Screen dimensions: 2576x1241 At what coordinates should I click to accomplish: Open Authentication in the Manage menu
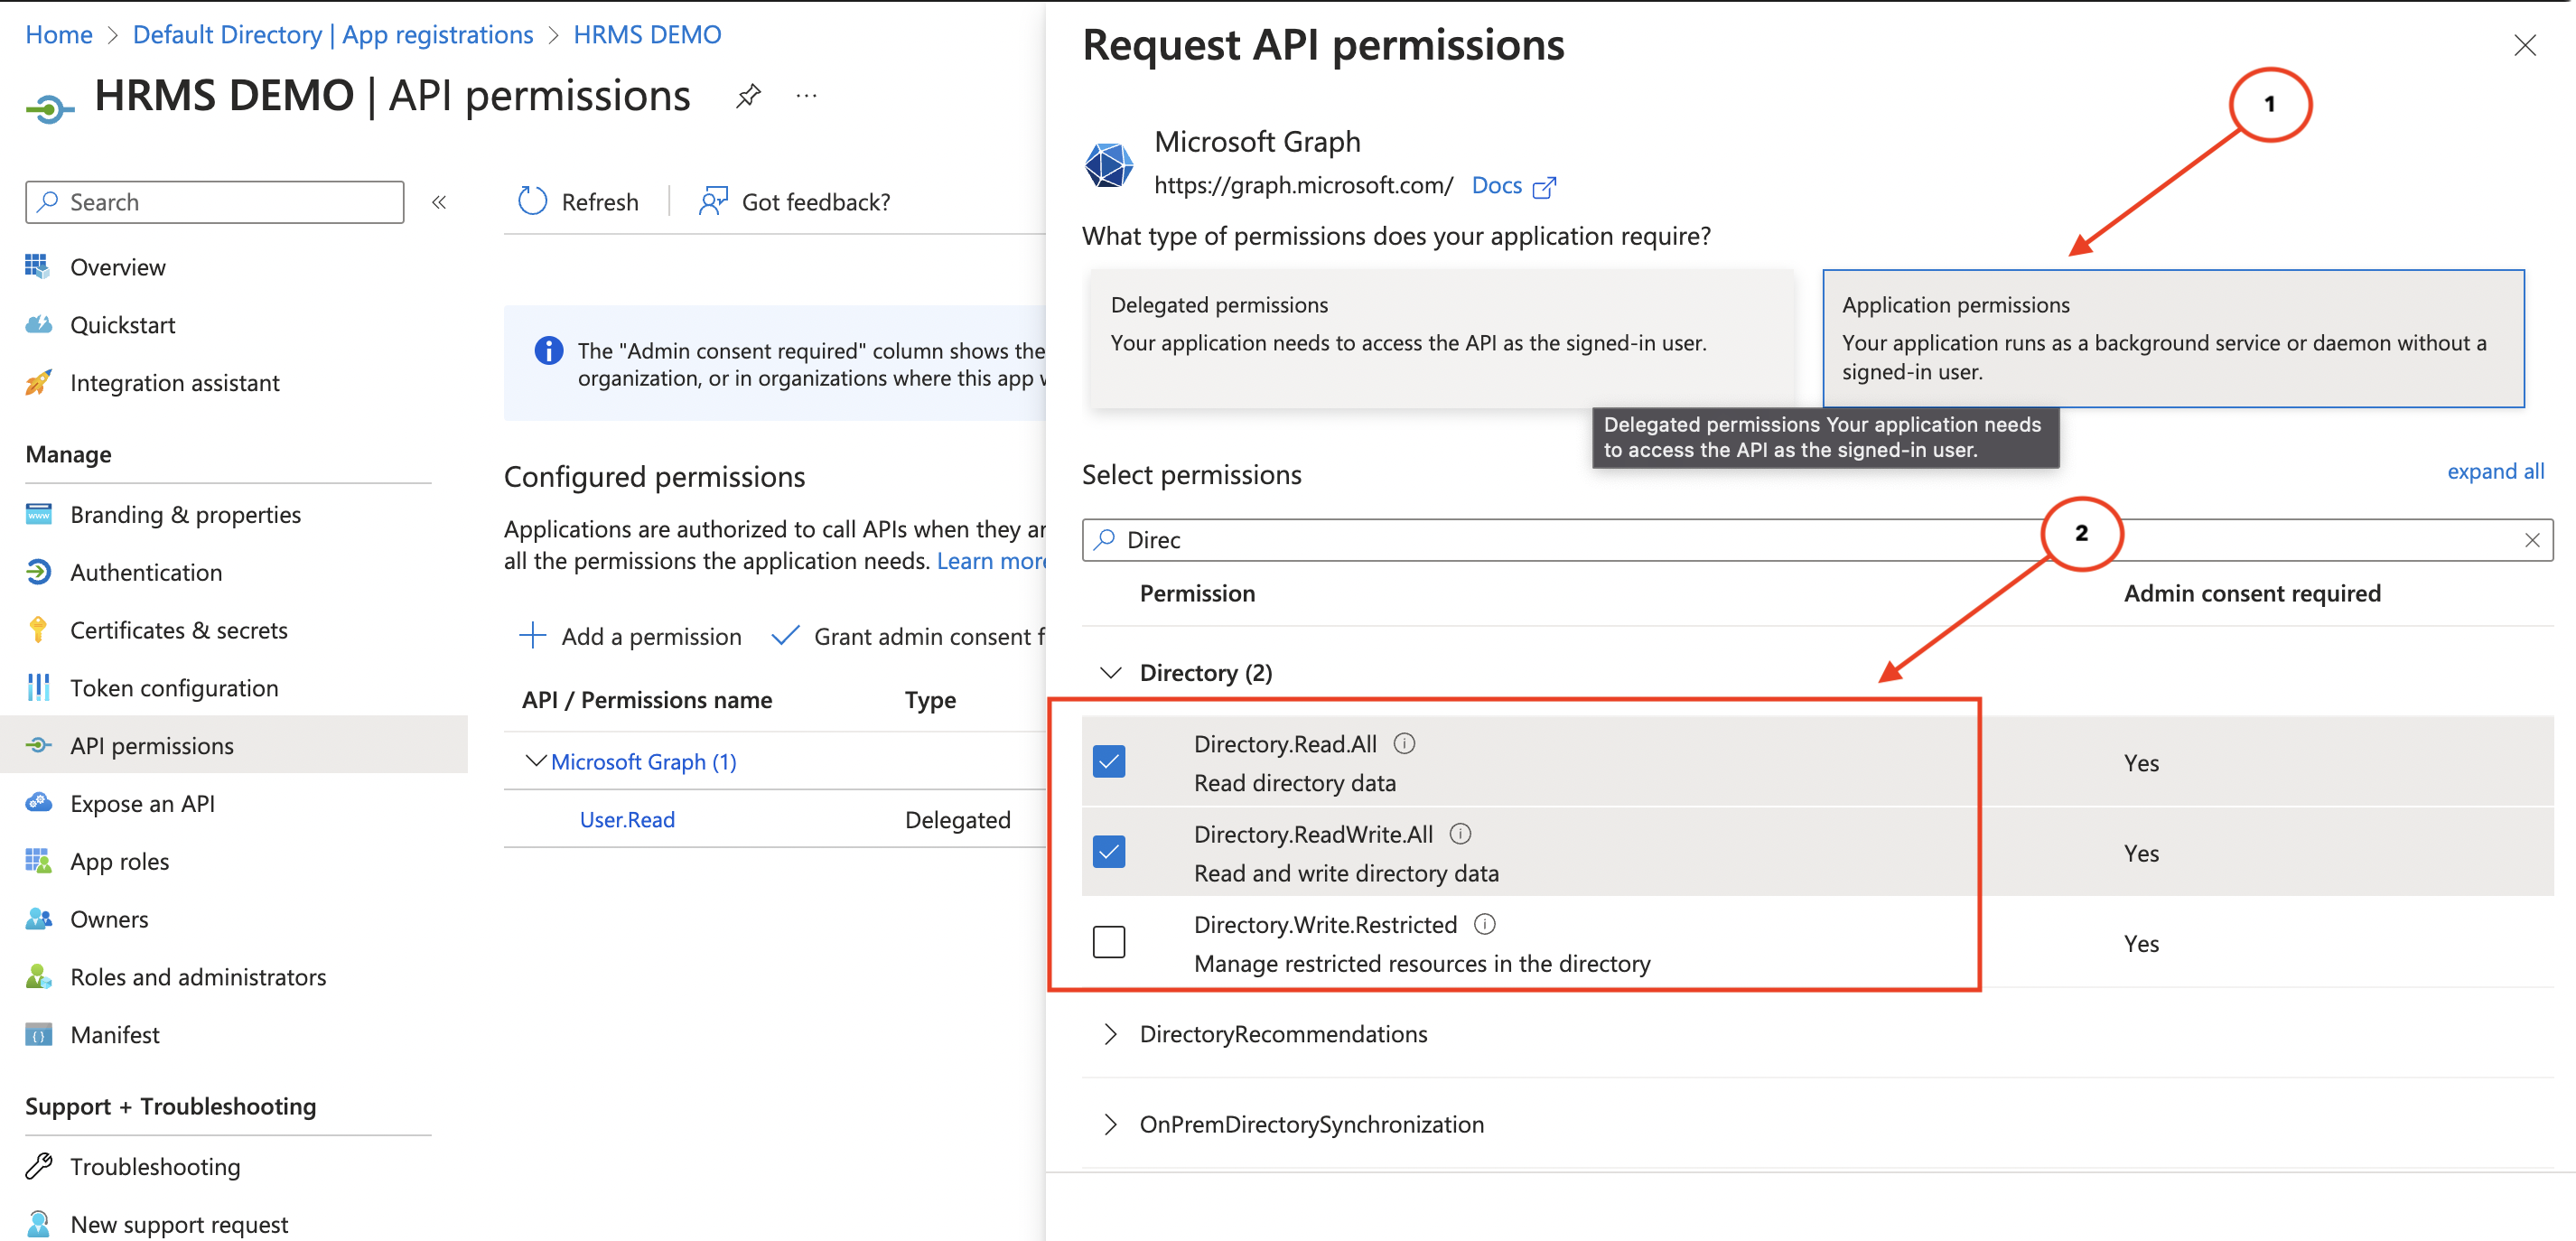point(146,572)
